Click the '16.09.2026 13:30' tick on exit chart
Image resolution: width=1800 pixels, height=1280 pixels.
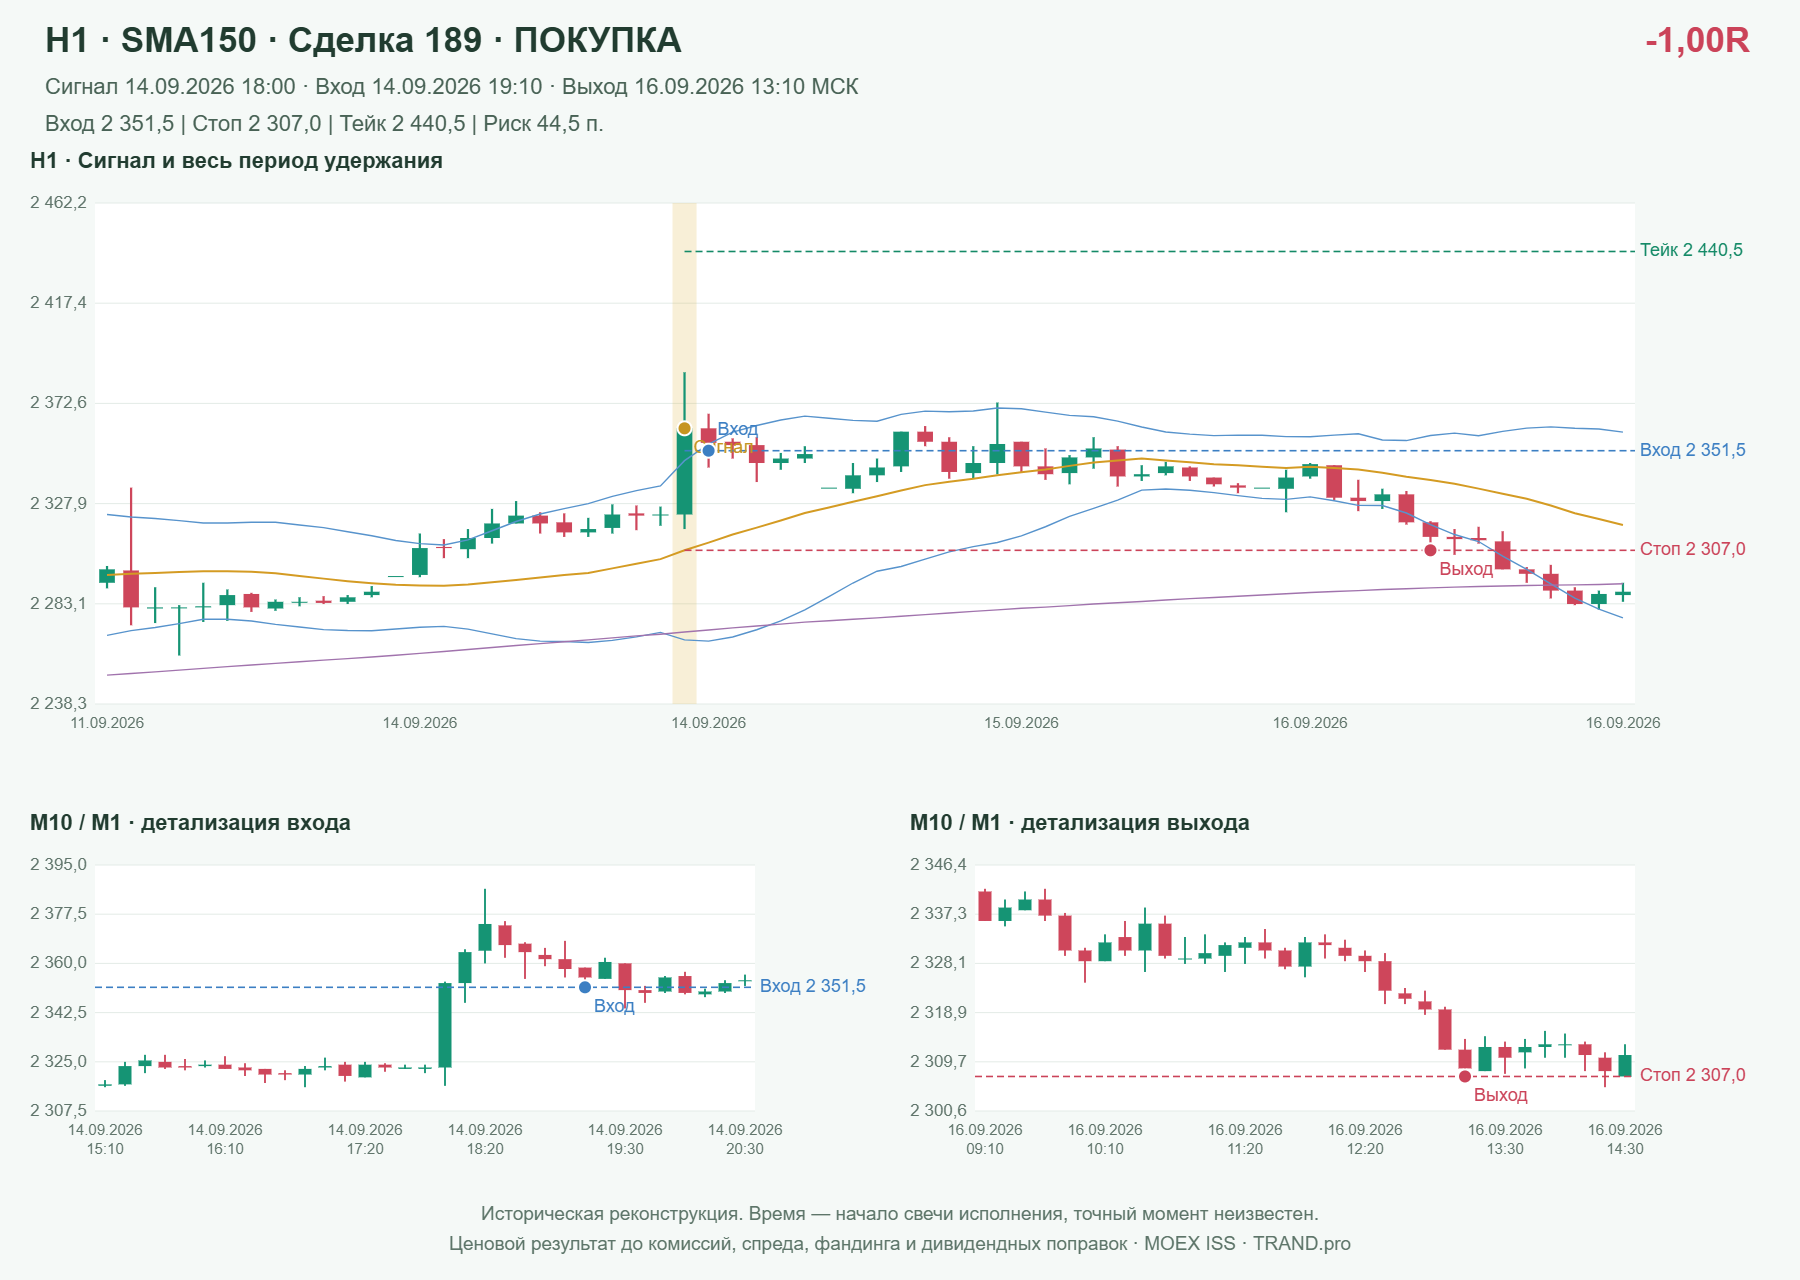pos(1505,1139)
